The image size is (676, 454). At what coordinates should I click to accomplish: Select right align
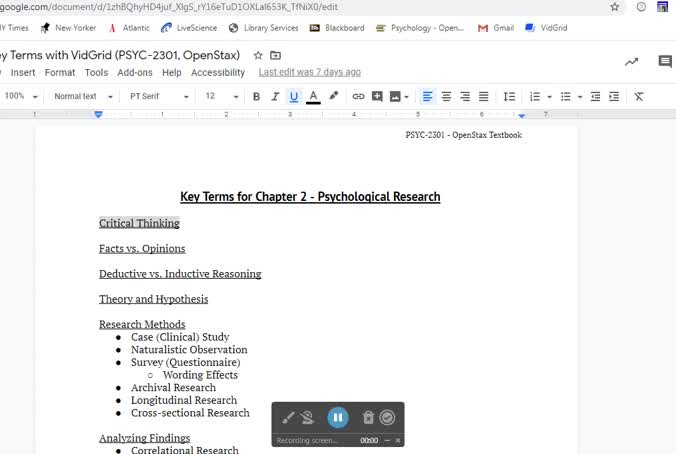pyautogui.click(x=465, y=96)
